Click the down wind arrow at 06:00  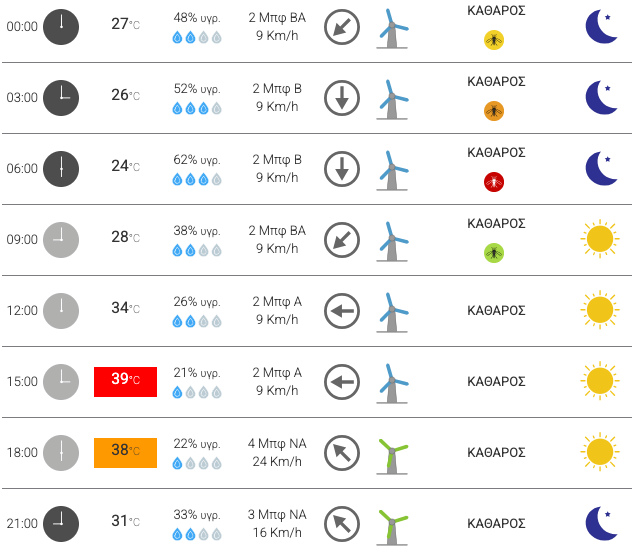342,169
